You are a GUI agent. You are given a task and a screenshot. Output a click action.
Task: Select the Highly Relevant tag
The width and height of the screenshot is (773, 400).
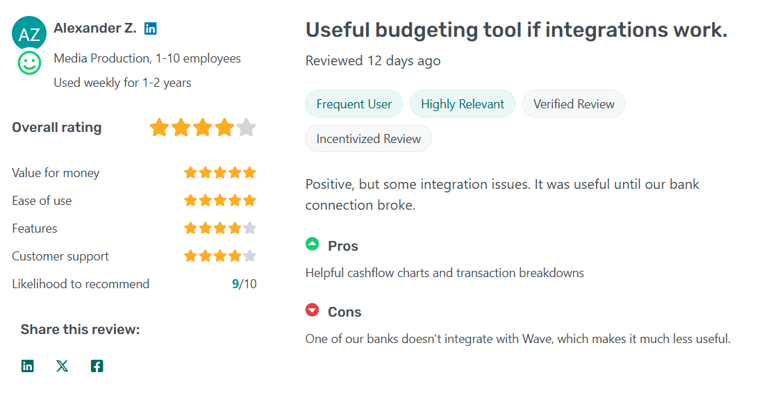tap(462, 104)
